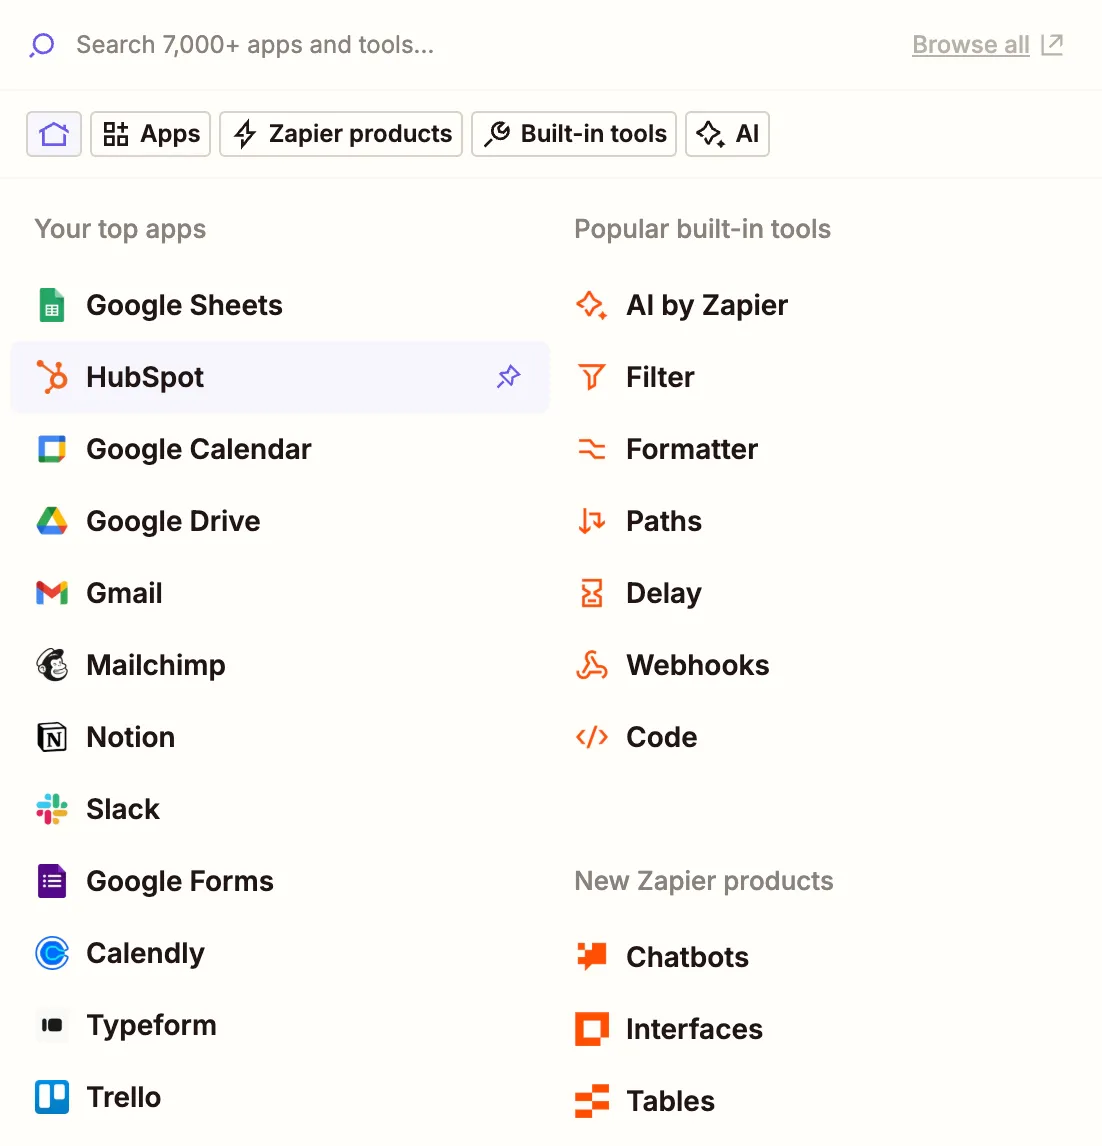Click the Google Drive triangle icon
The width and height of the screenshot is (1102, 1146).
(52, 521)
